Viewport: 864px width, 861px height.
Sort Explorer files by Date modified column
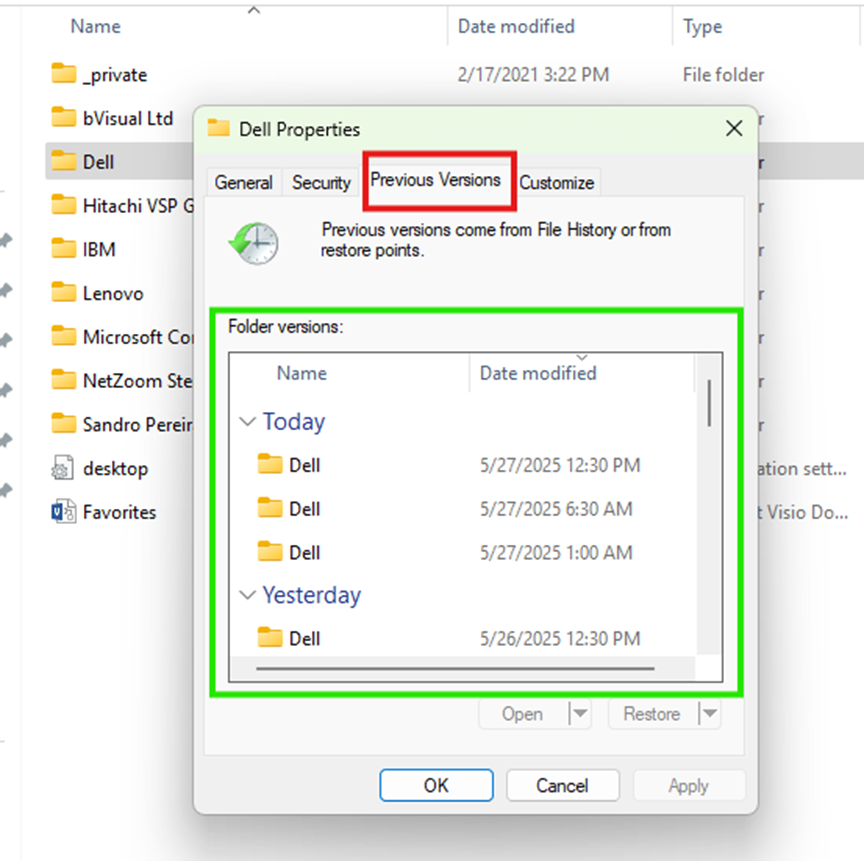click(x=516, y=26)
